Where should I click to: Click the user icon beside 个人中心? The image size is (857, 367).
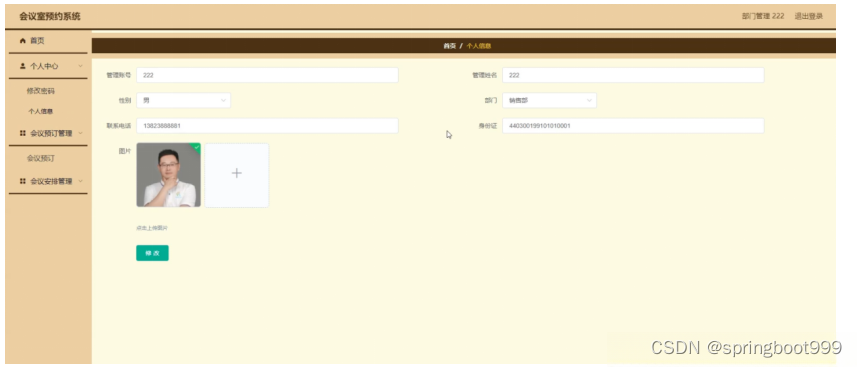[x=22, y=66]
